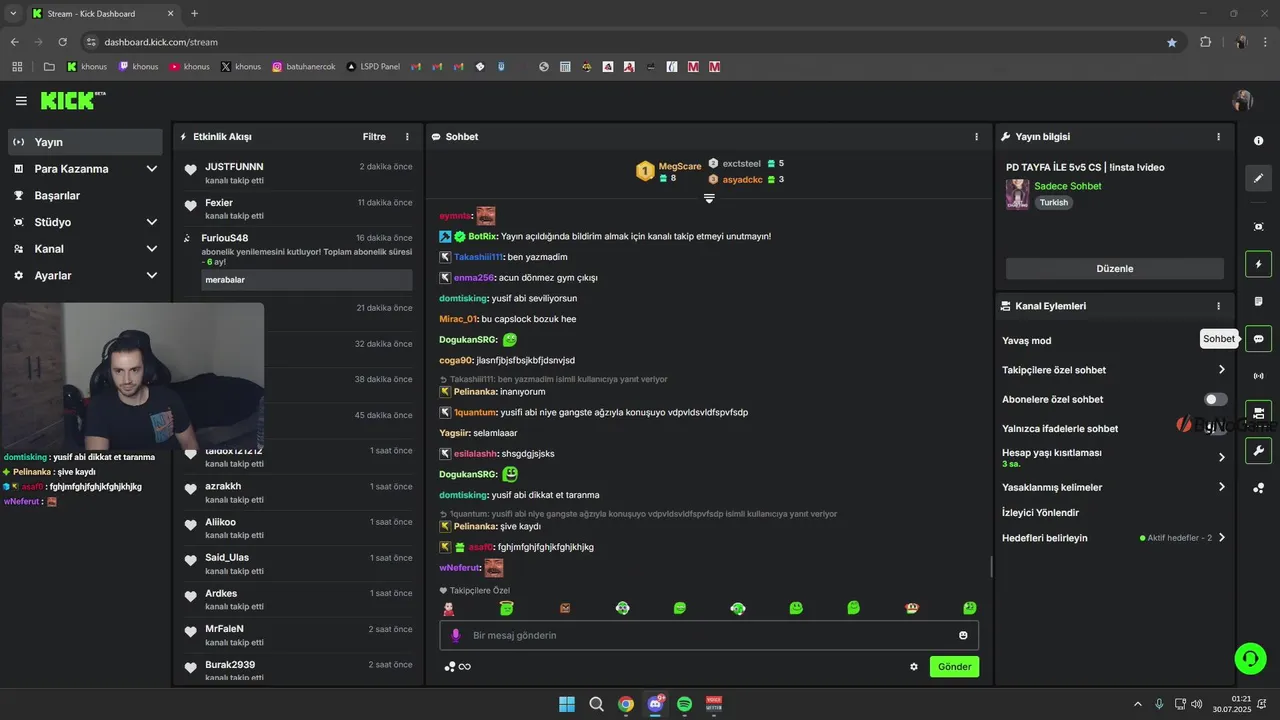Click the FuriouS48 subscription activity row
1280x720 pixels.
click(x=298, y=260)
